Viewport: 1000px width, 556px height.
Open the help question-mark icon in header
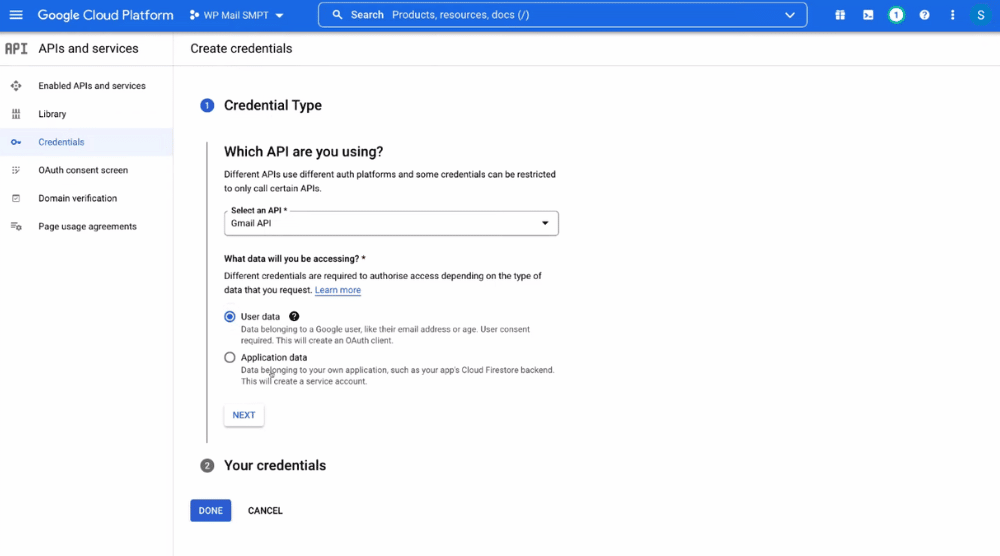(x=924, y=15)
